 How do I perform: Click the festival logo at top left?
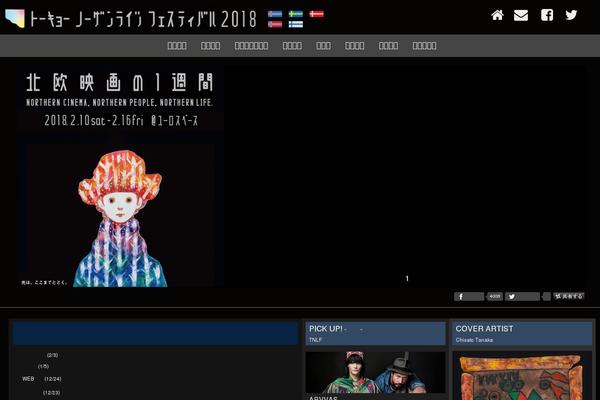tap(15, 18)
